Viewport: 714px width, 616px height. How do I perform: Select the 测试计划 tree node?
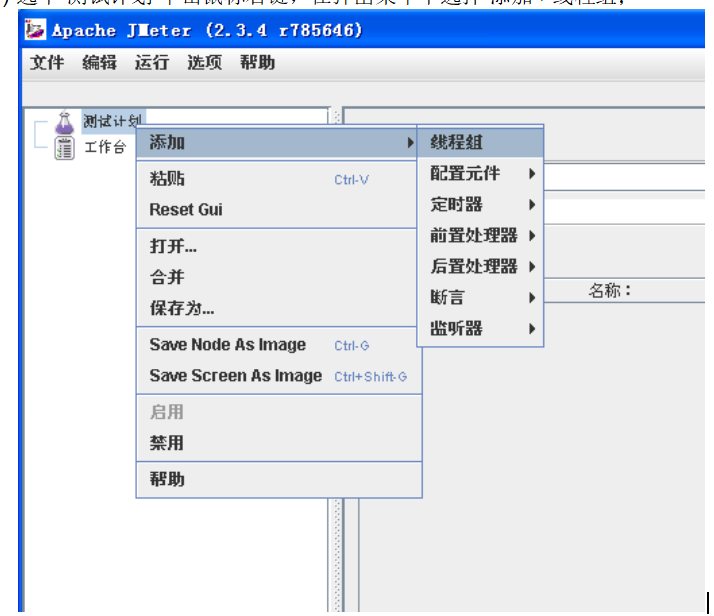tap(113, 121)
